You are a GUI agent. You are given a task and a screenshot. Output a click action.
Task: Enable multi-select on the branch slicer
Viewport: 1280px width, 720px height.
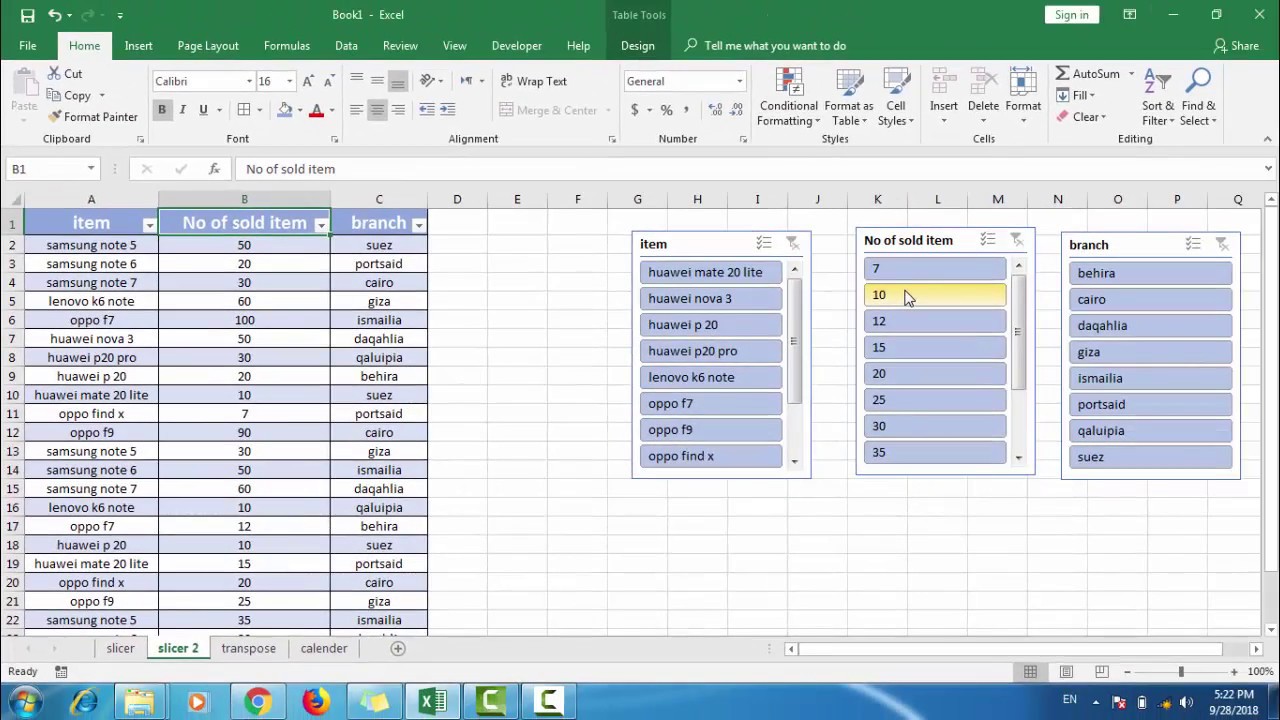tap(1193, 244)
